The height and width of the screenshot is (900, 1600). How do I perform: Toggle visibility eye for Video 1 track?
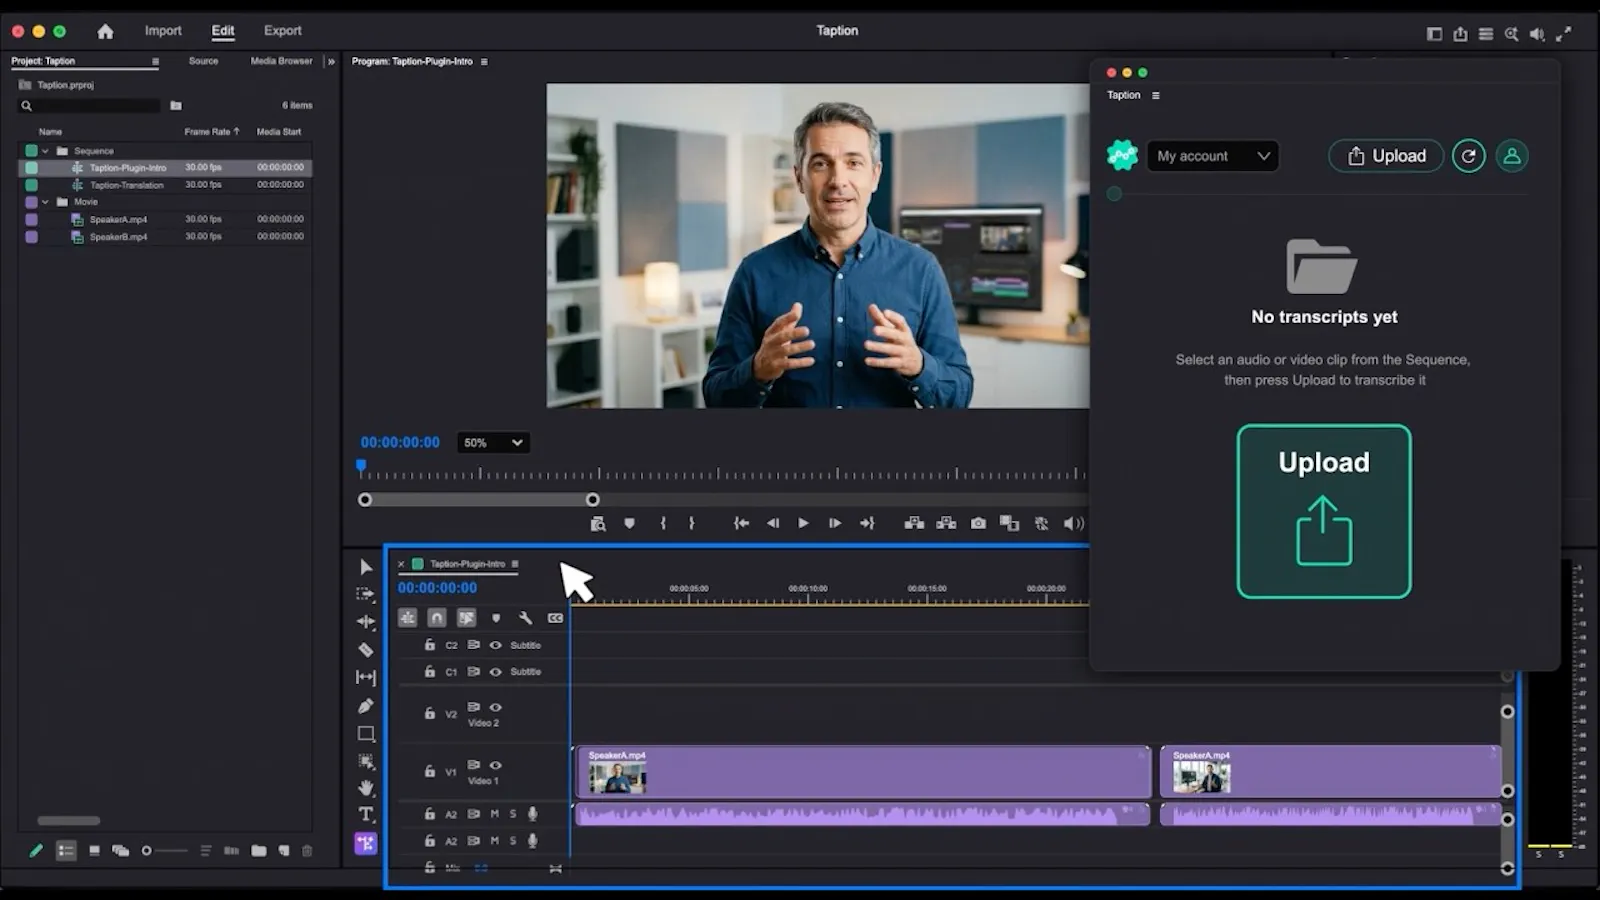coord(495,765)
